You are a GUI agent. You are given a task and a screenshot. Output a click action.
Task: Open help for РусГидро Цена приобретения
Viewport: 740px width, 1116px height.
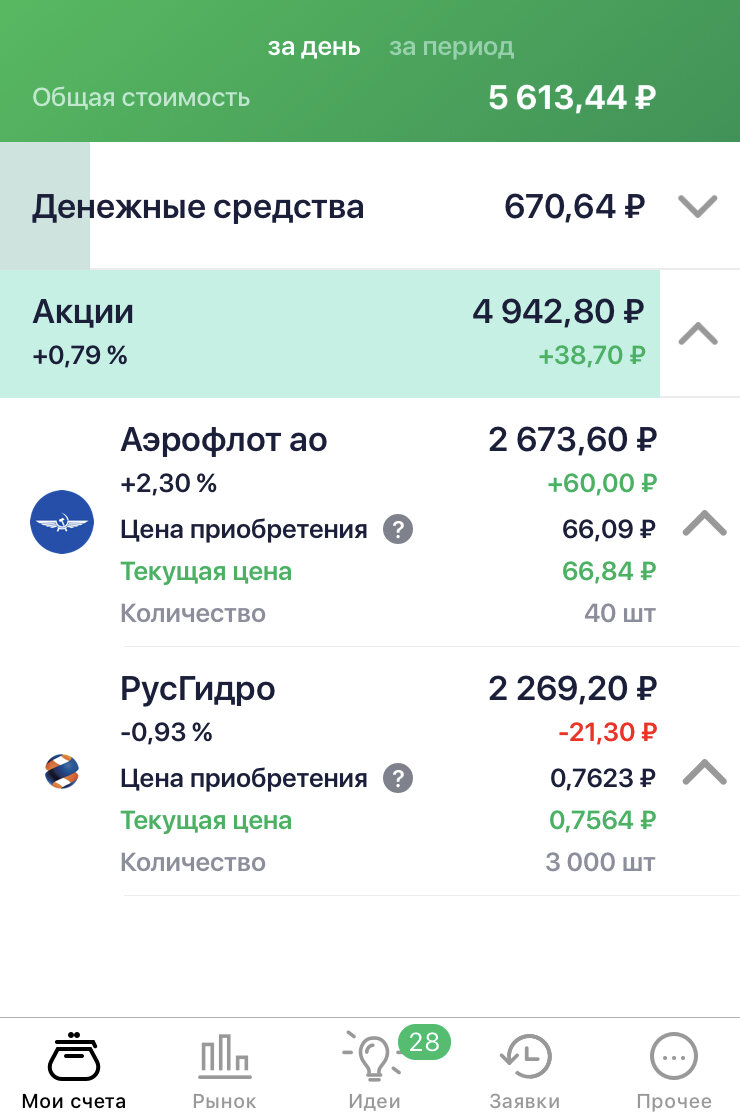398,778
